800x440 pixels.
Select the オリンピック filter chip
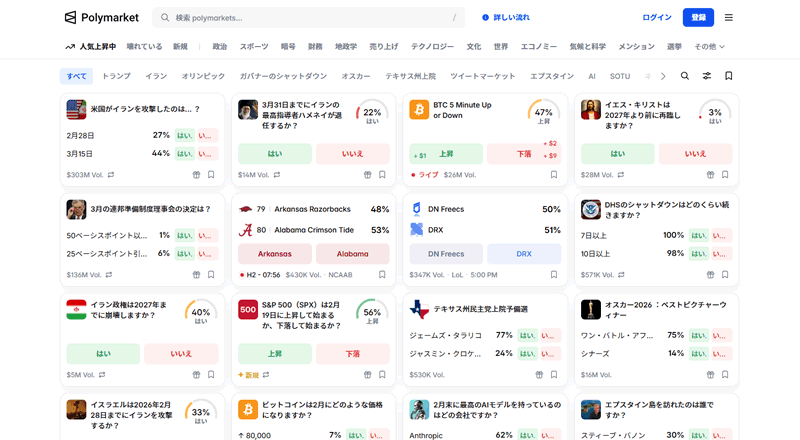[203, 76]
